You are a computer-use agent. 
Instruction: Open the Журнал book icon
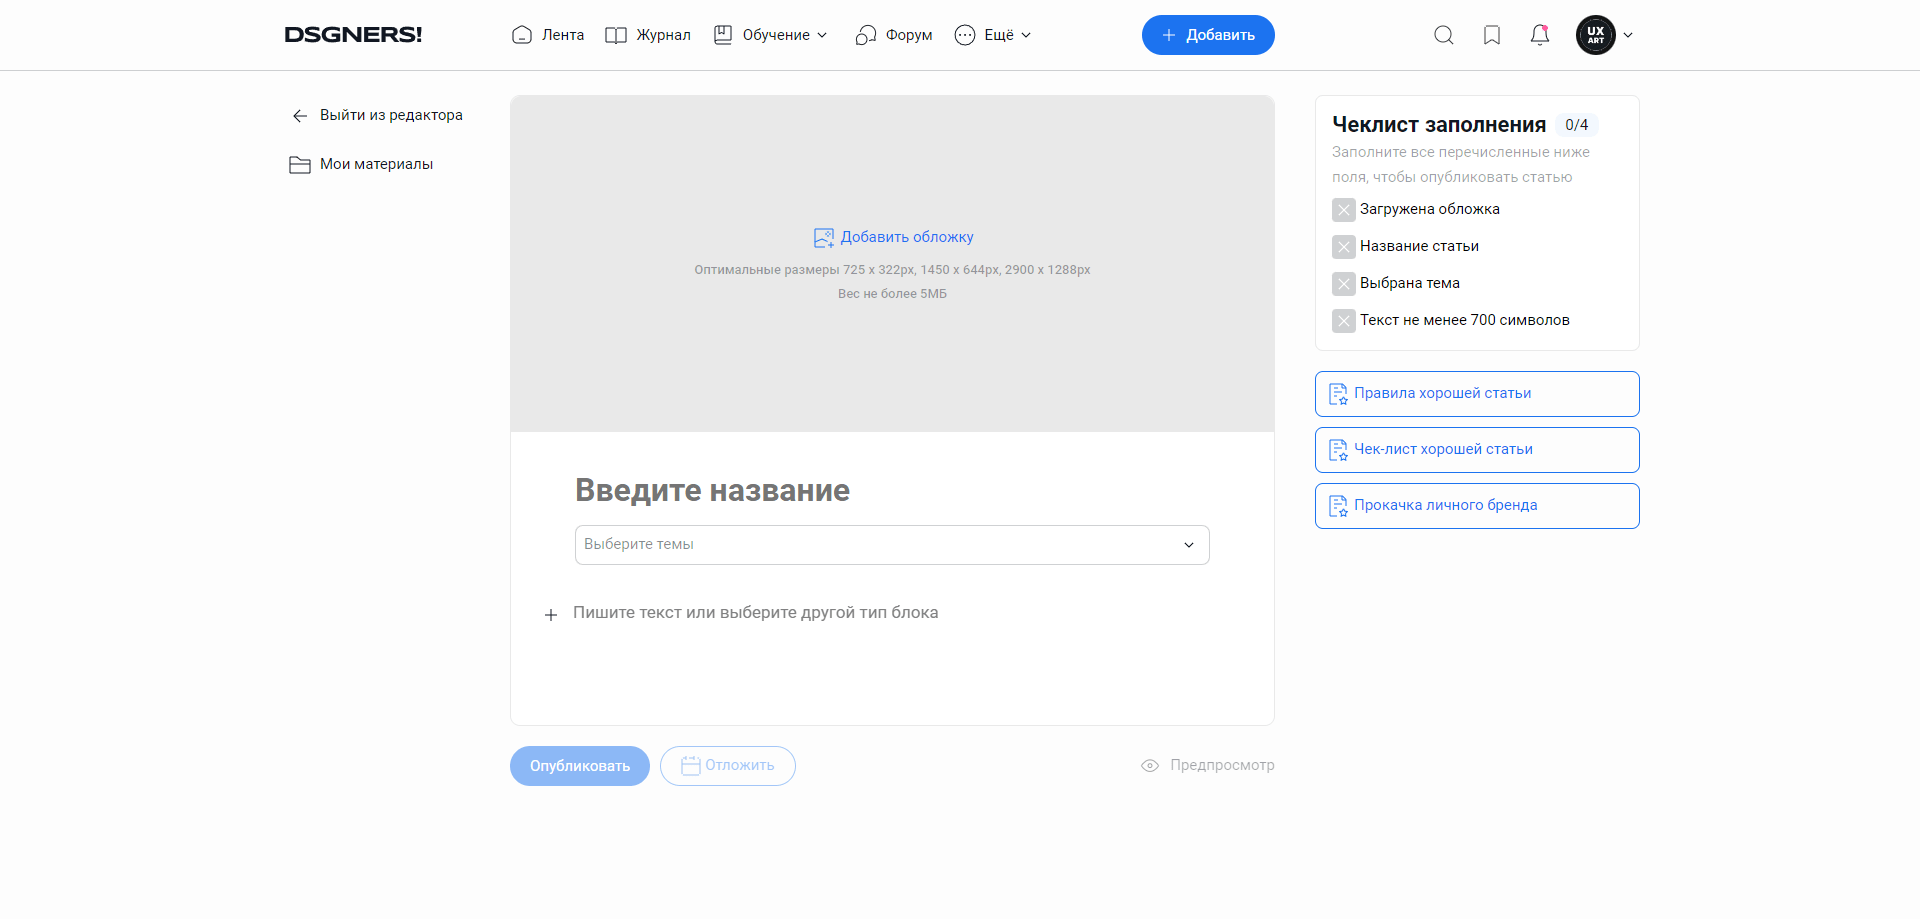tap(617, 34)
